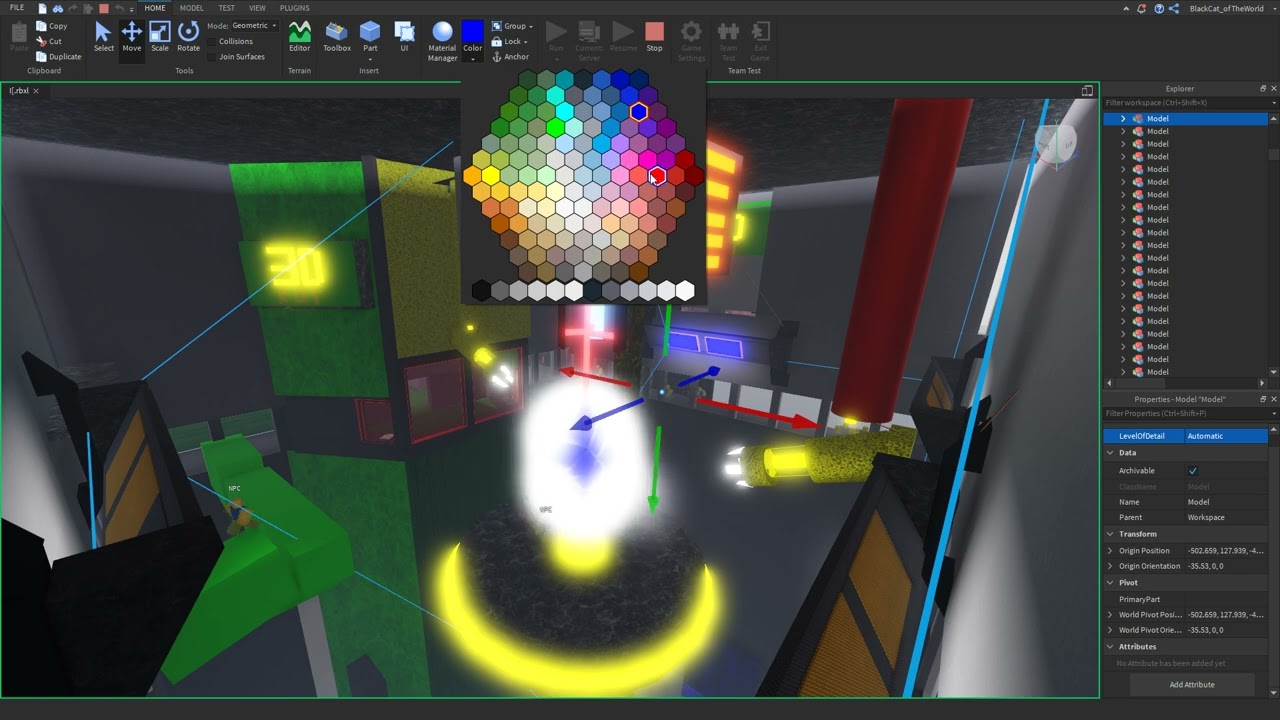This screenshot has width=1280, height=720.
Task: Pick the highlighted red hexagon swatch
Action: (x=657, y=176)
